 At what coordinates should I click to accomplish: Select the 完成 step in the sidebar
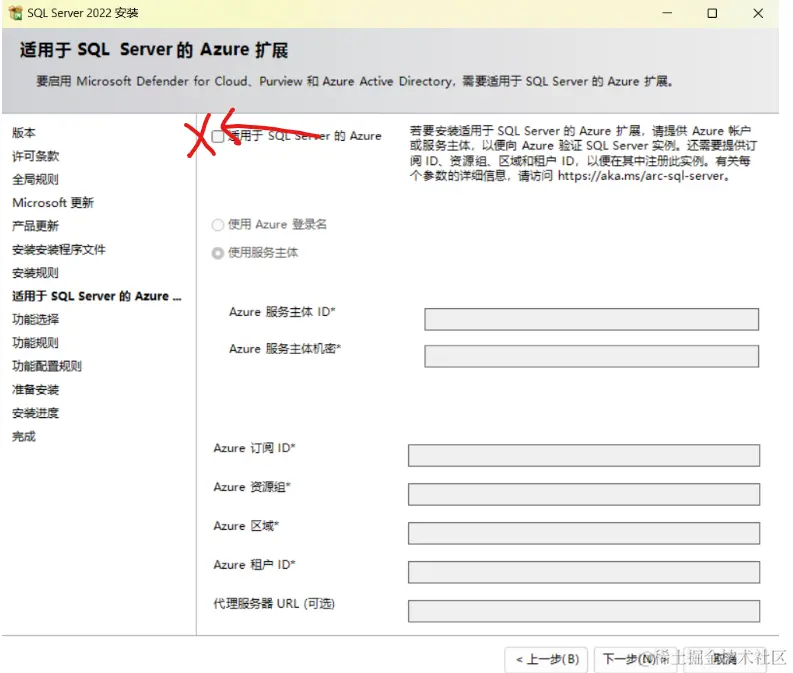coord(24,436)
